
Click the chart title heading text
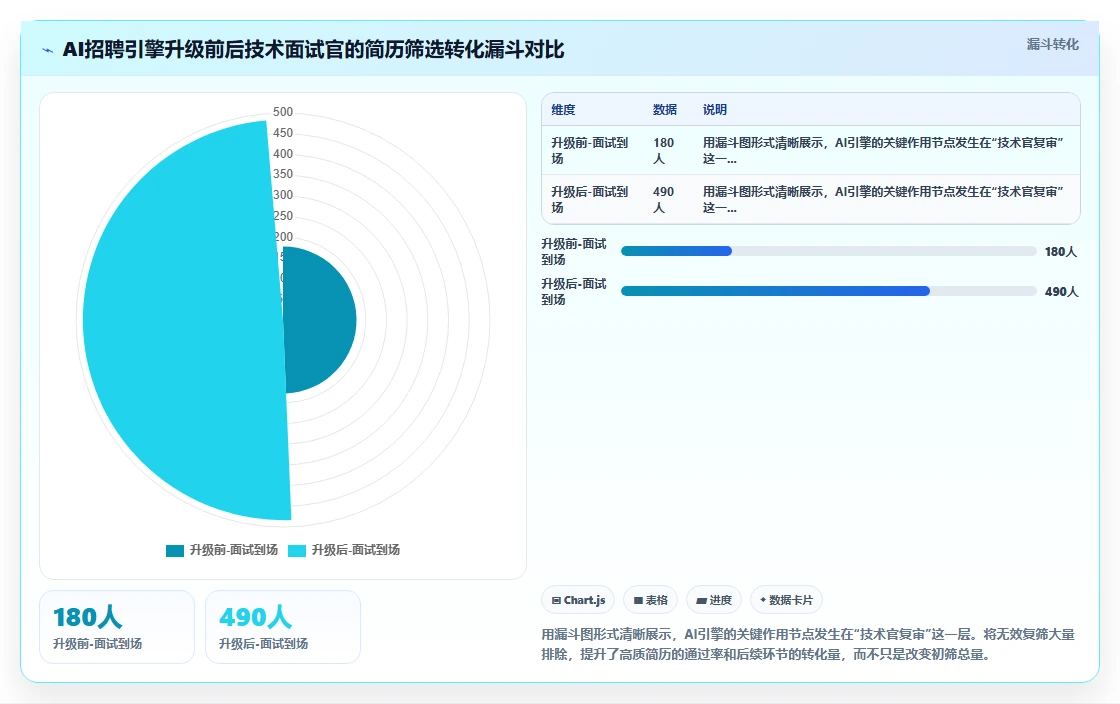[314, 49]
